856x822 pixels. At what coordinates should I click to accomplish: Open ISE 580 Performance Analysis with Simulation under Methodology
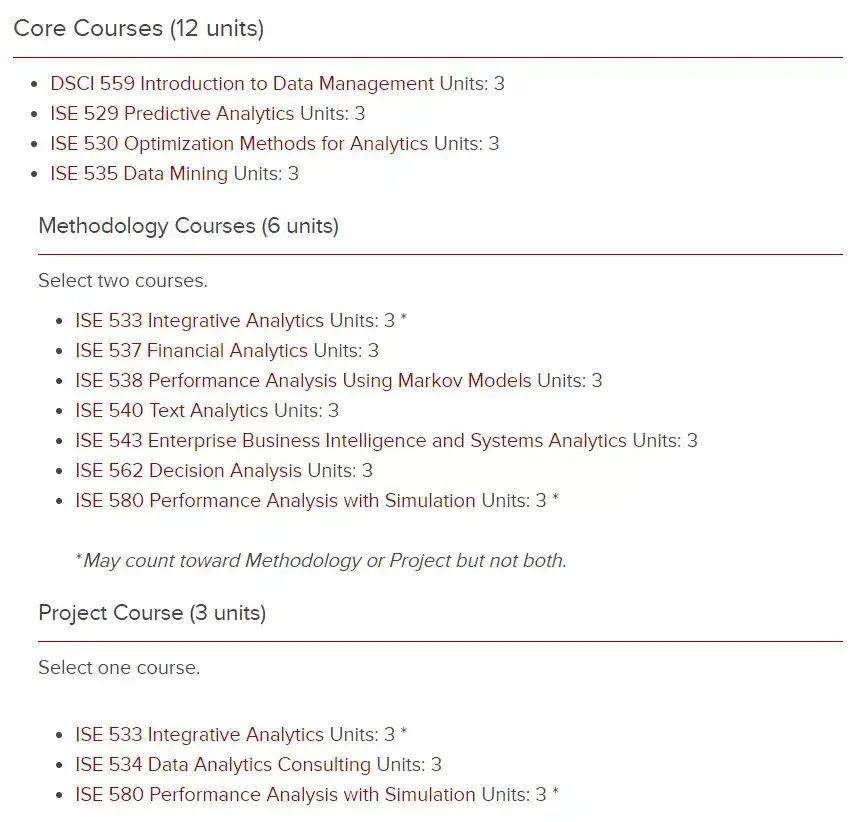pyautogui.click(x=276, y=501)
